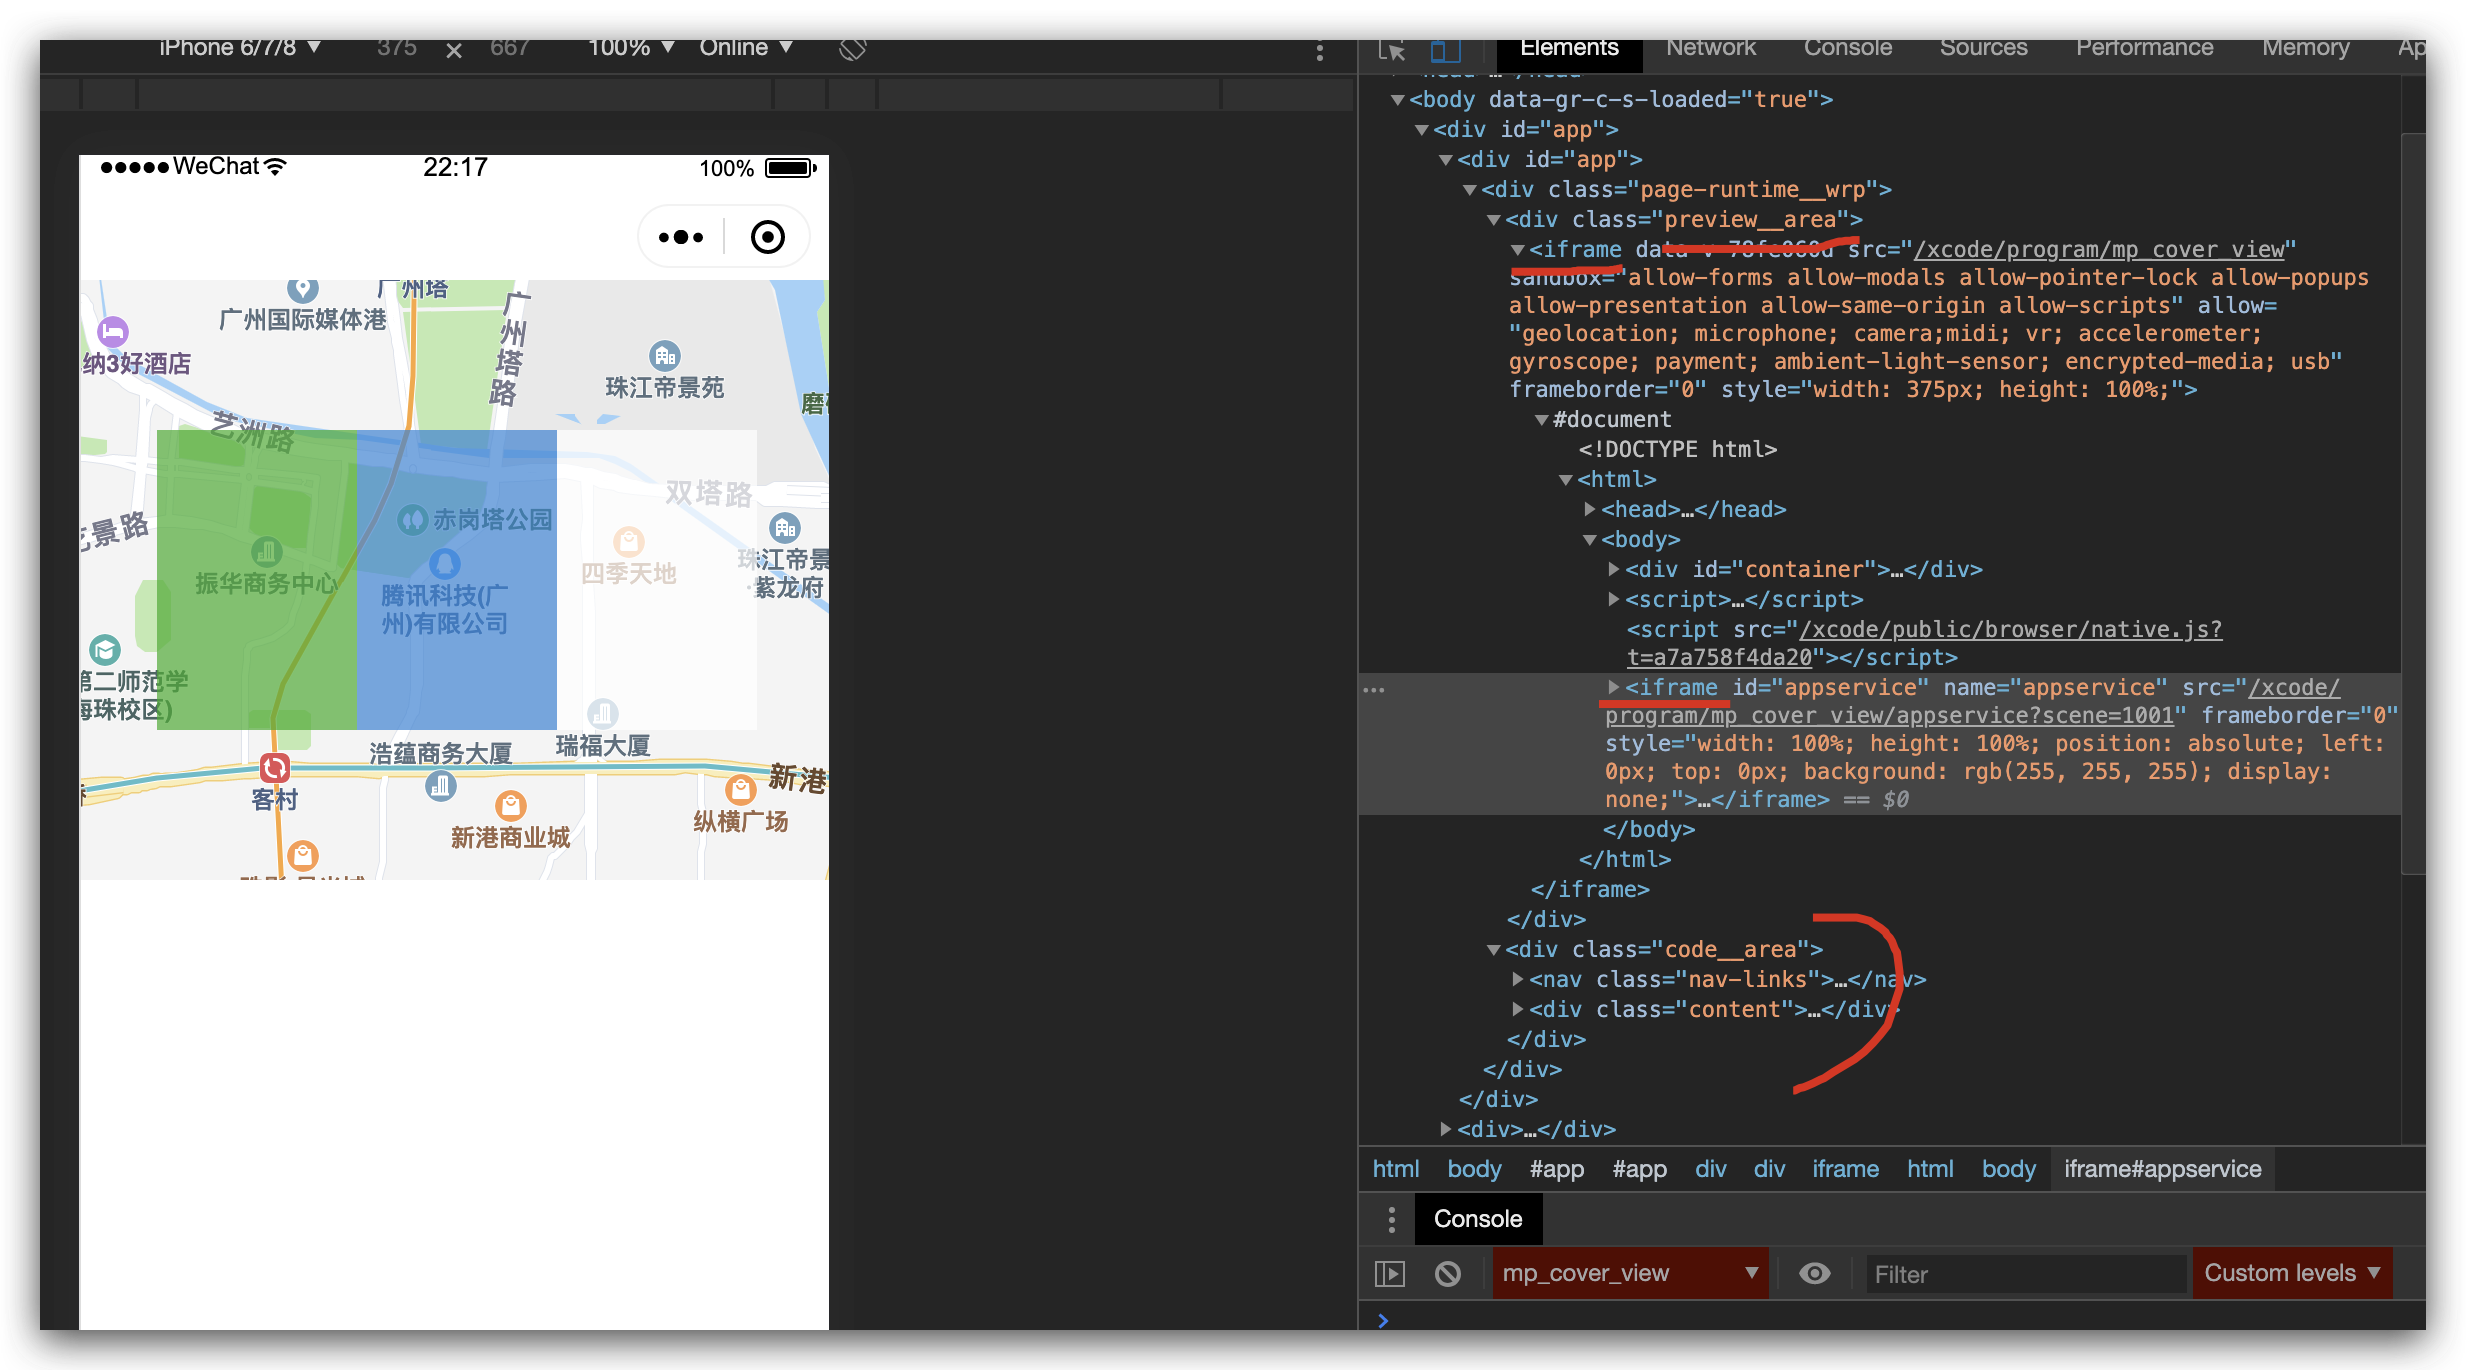
Task: Open the mp_cover_view context dropdown
Action: [x=1630, y=1273]
